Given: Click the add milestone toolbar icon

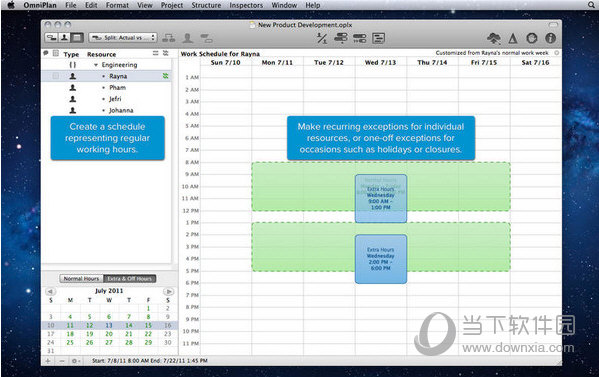Looking at the screenshot, I should (206, 38).
